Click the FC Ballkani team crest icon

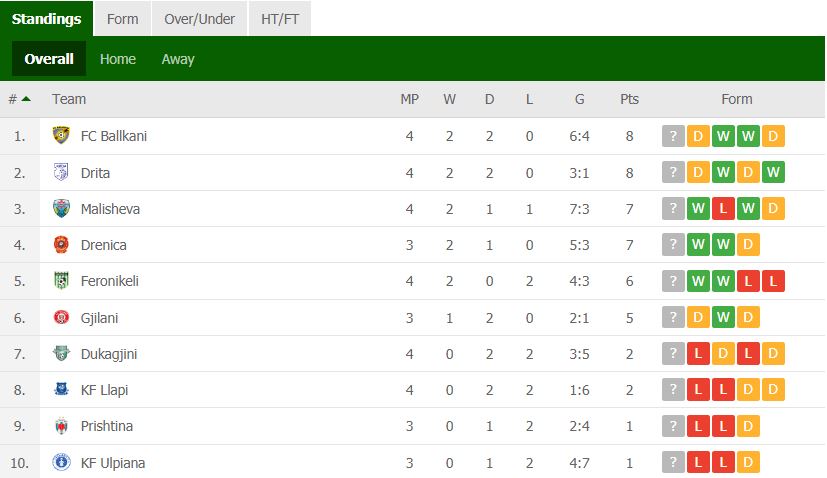tap(61, 136)
